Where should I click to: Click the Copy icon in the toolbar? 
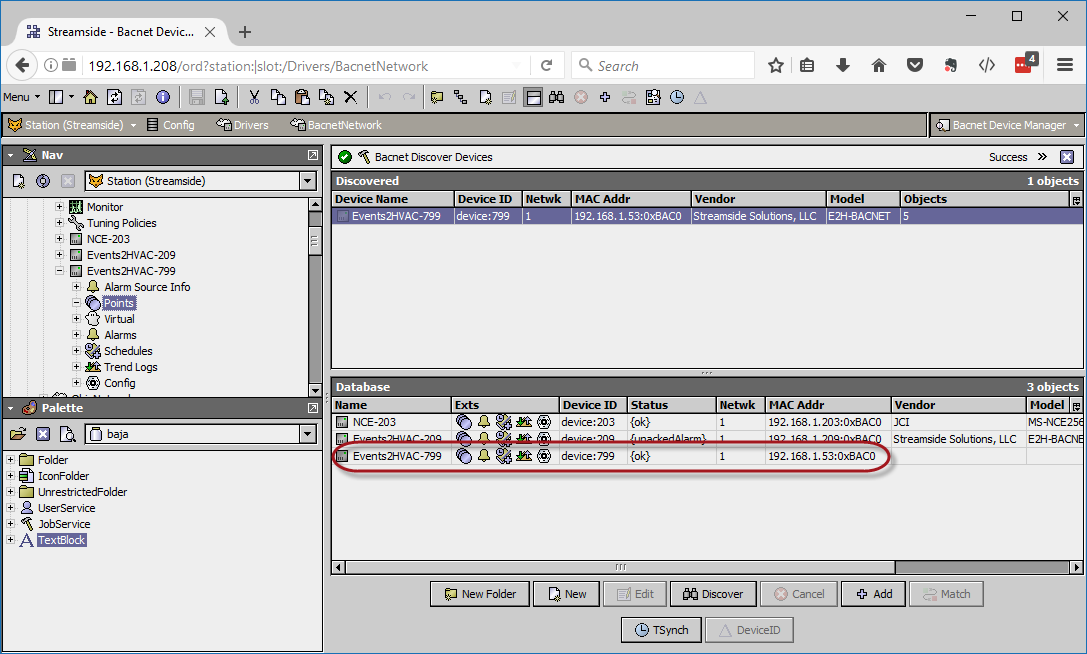tap(278, 97)
